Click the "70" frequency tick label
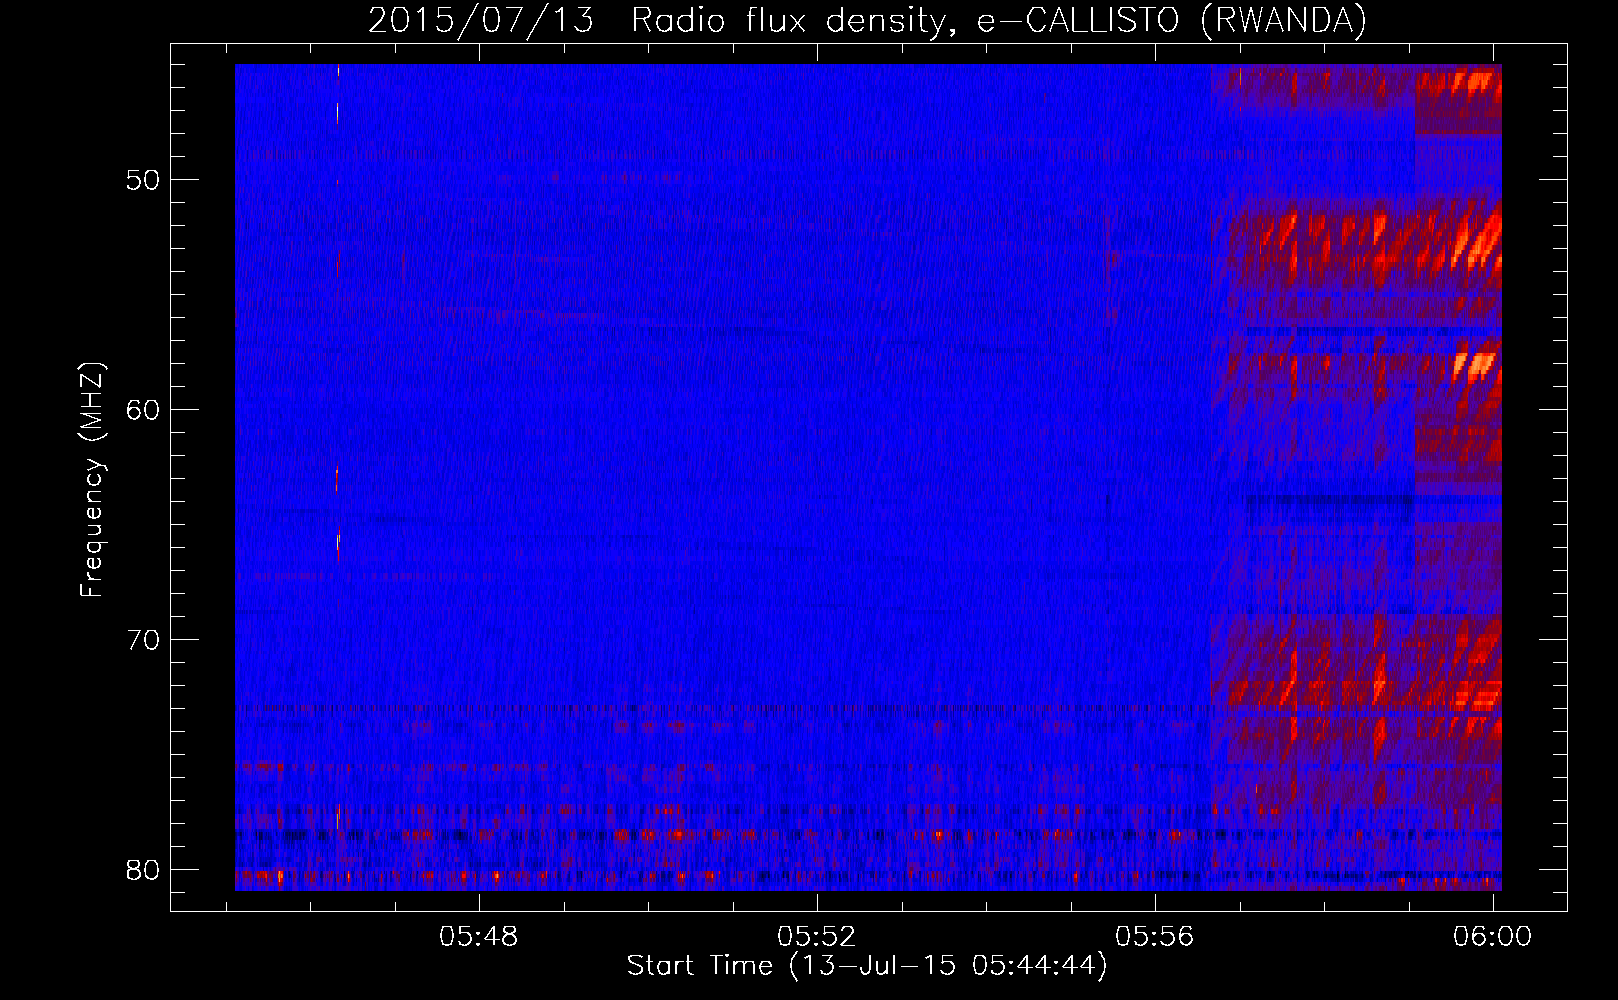Viewport: 1618px width, 1000px height. tap(144, 640)
